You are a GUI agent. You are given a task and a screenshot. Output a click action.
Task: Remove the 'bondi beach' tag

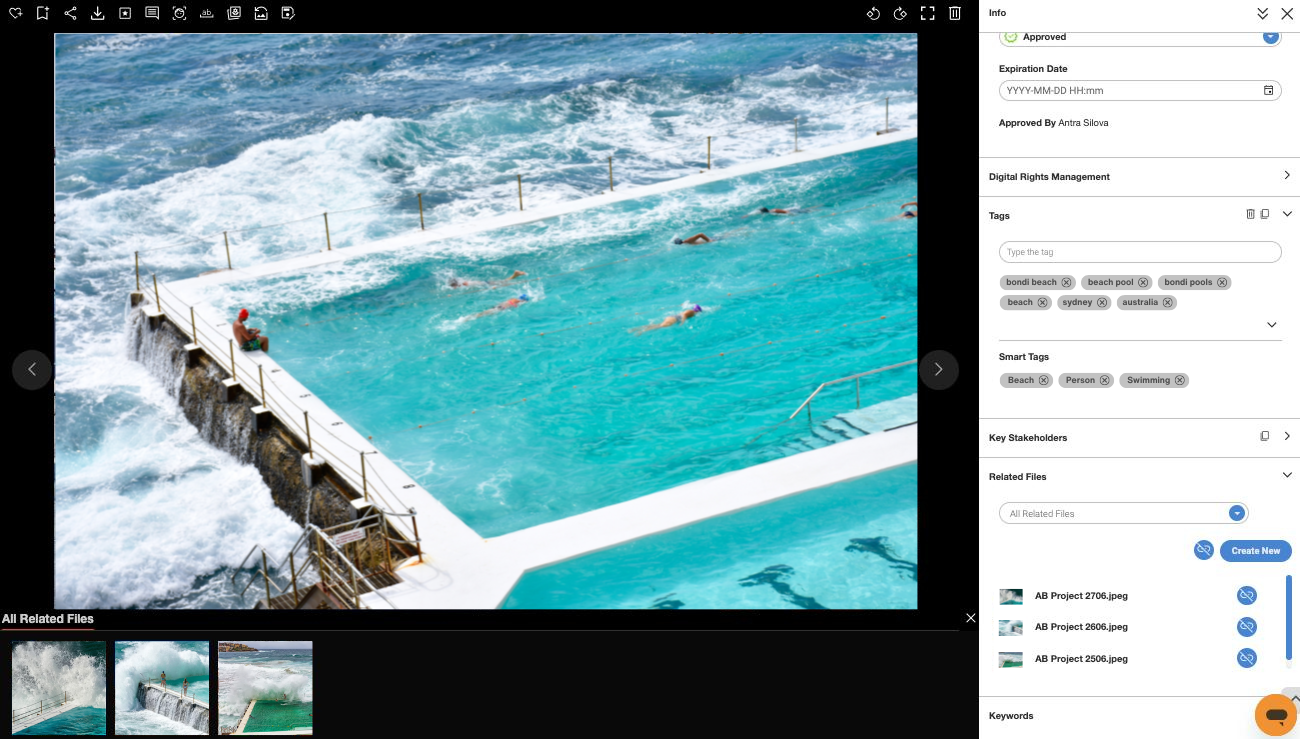coord(1066,282)
